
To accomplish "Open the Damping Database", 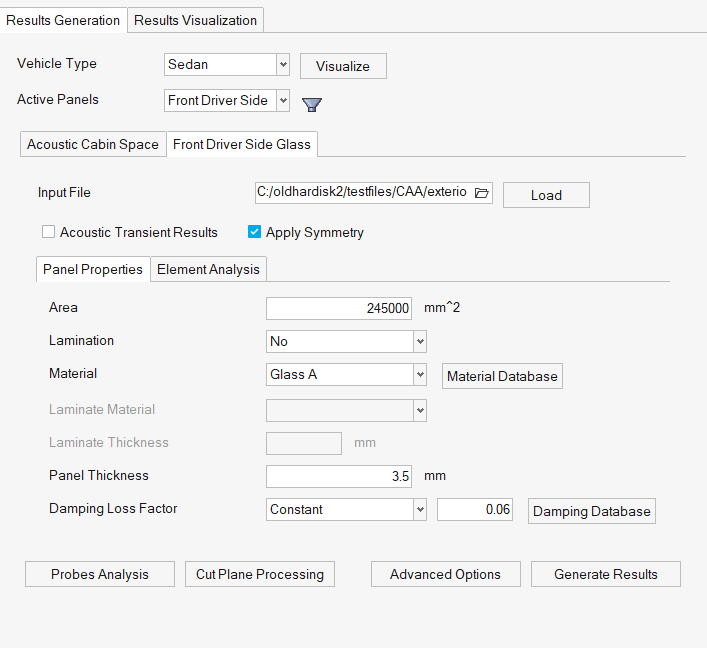I will (x=592, y=511).
